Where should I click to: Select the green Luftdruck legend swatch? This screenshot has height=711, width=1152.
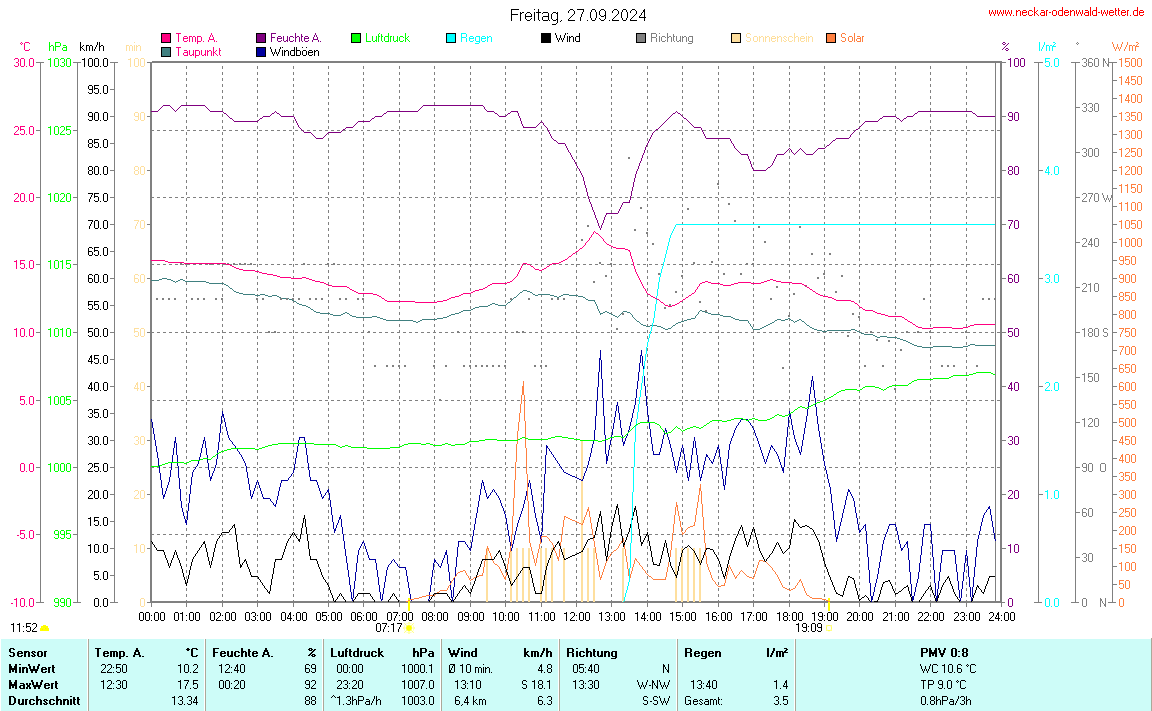pos(356,38)
